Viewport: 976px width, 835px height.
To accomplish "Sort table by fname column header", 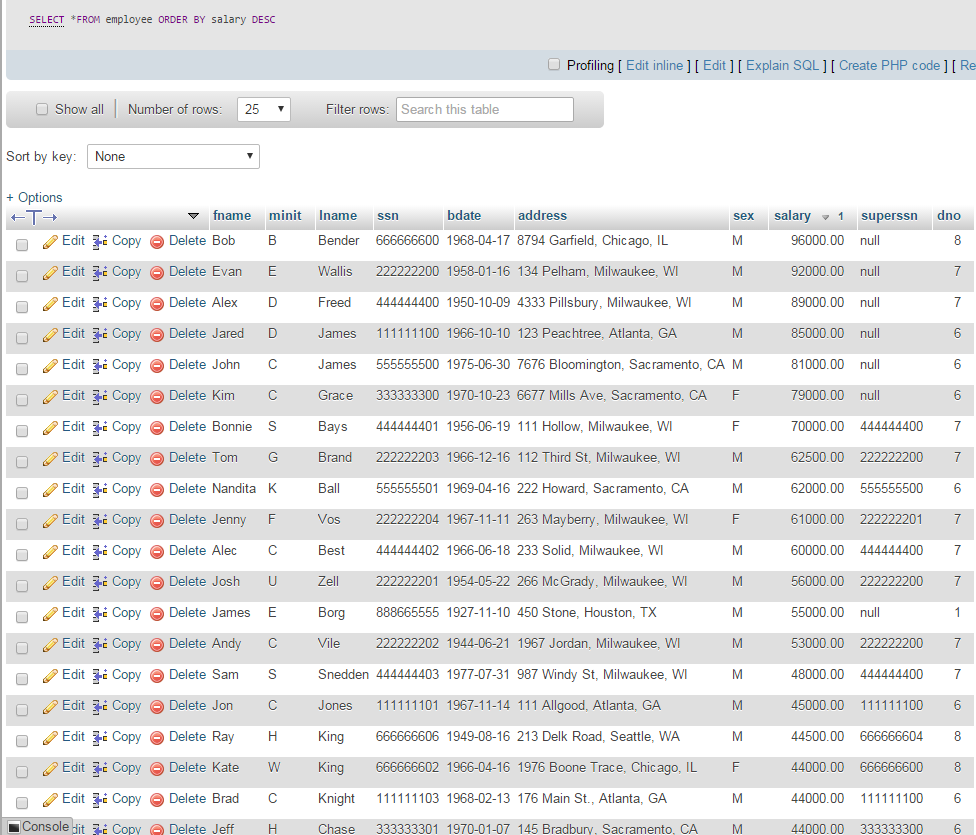I will click(232, 215).
